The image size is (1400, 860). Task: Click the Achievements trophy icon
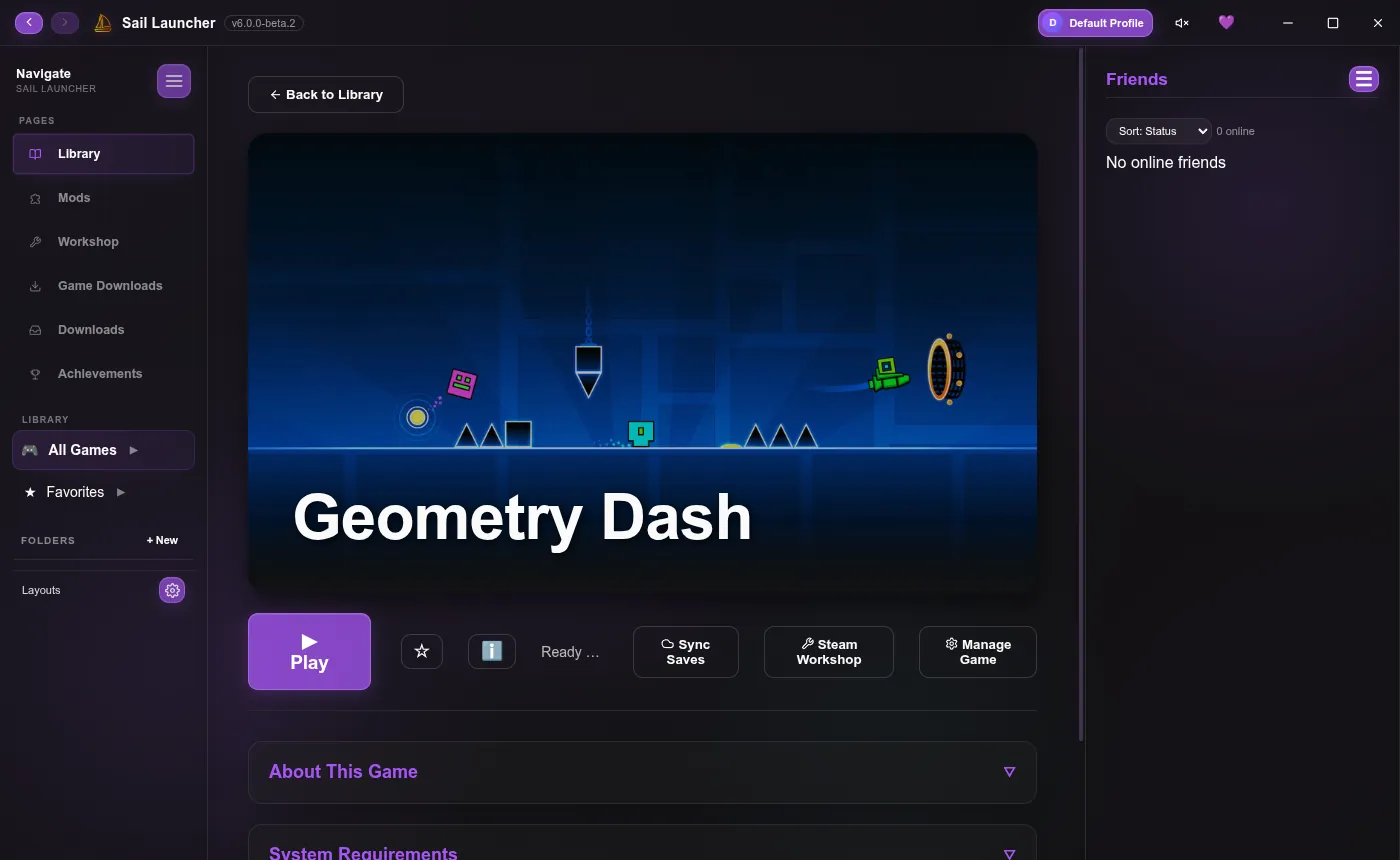[x=35, y=374]
